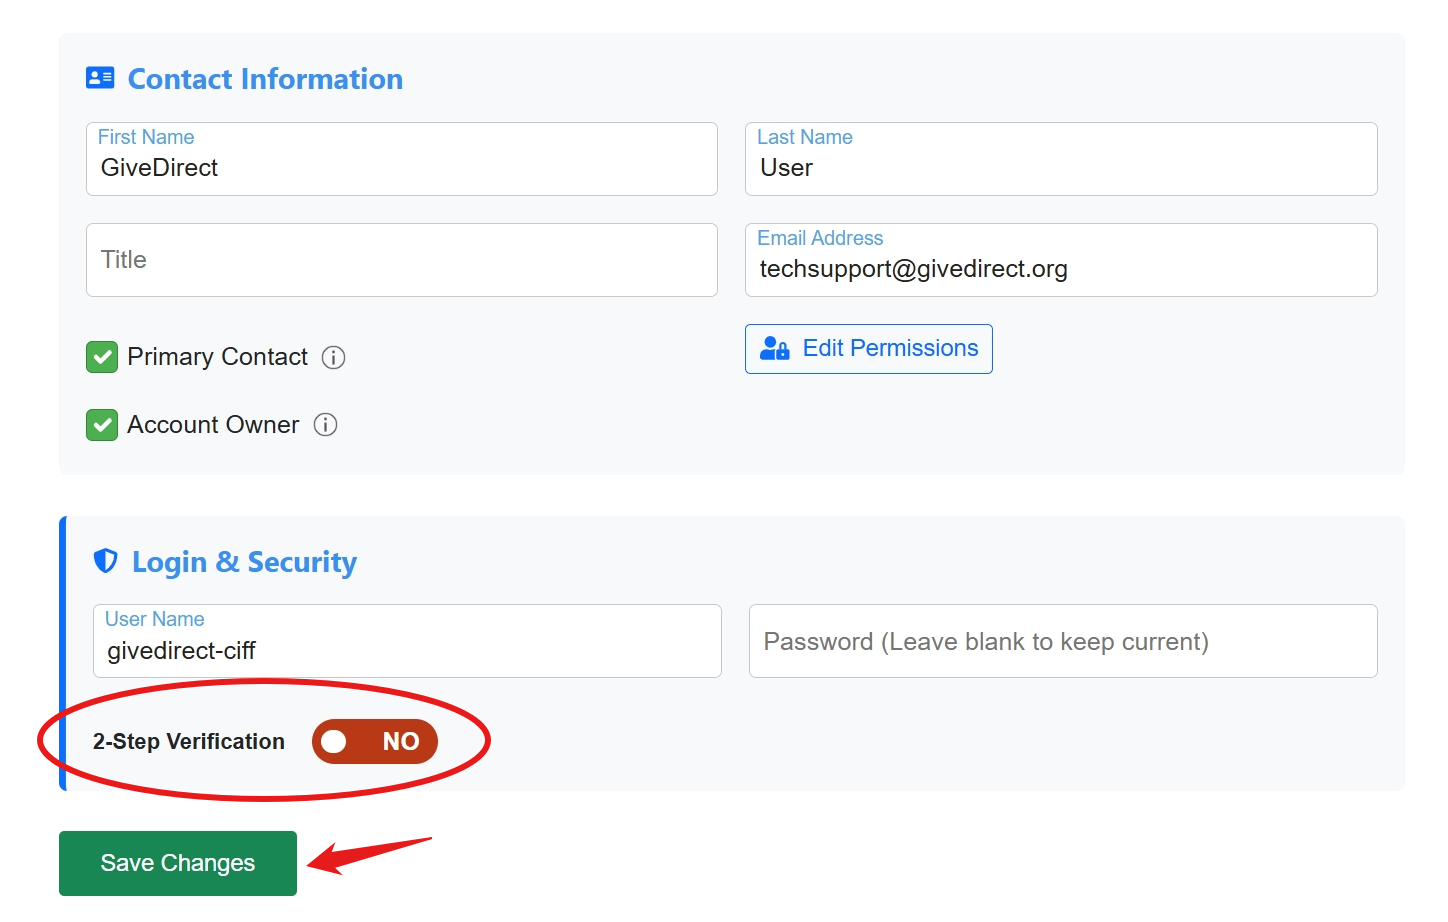1448x922 pixels.
Task: Uncheck the Account Owner checkbox
Action: [102, 425]
